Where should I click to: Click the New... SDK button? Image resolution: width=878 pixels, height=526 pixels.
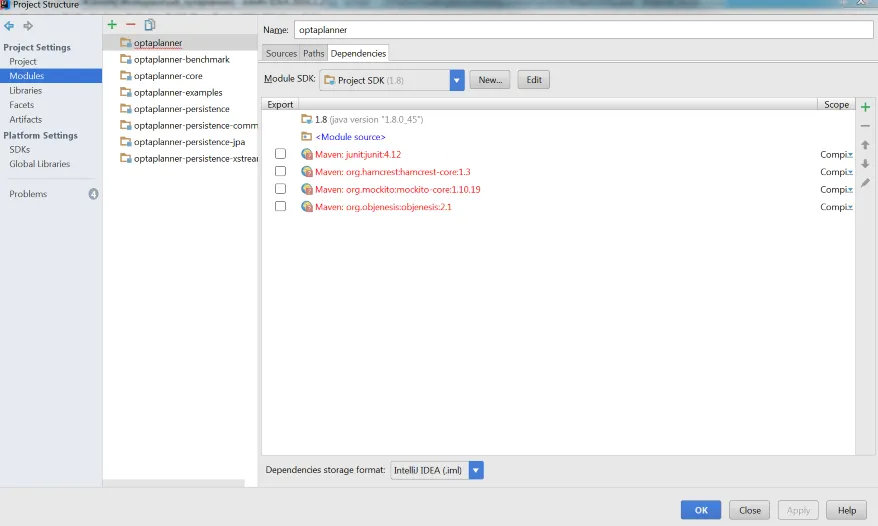pos(490,80)
